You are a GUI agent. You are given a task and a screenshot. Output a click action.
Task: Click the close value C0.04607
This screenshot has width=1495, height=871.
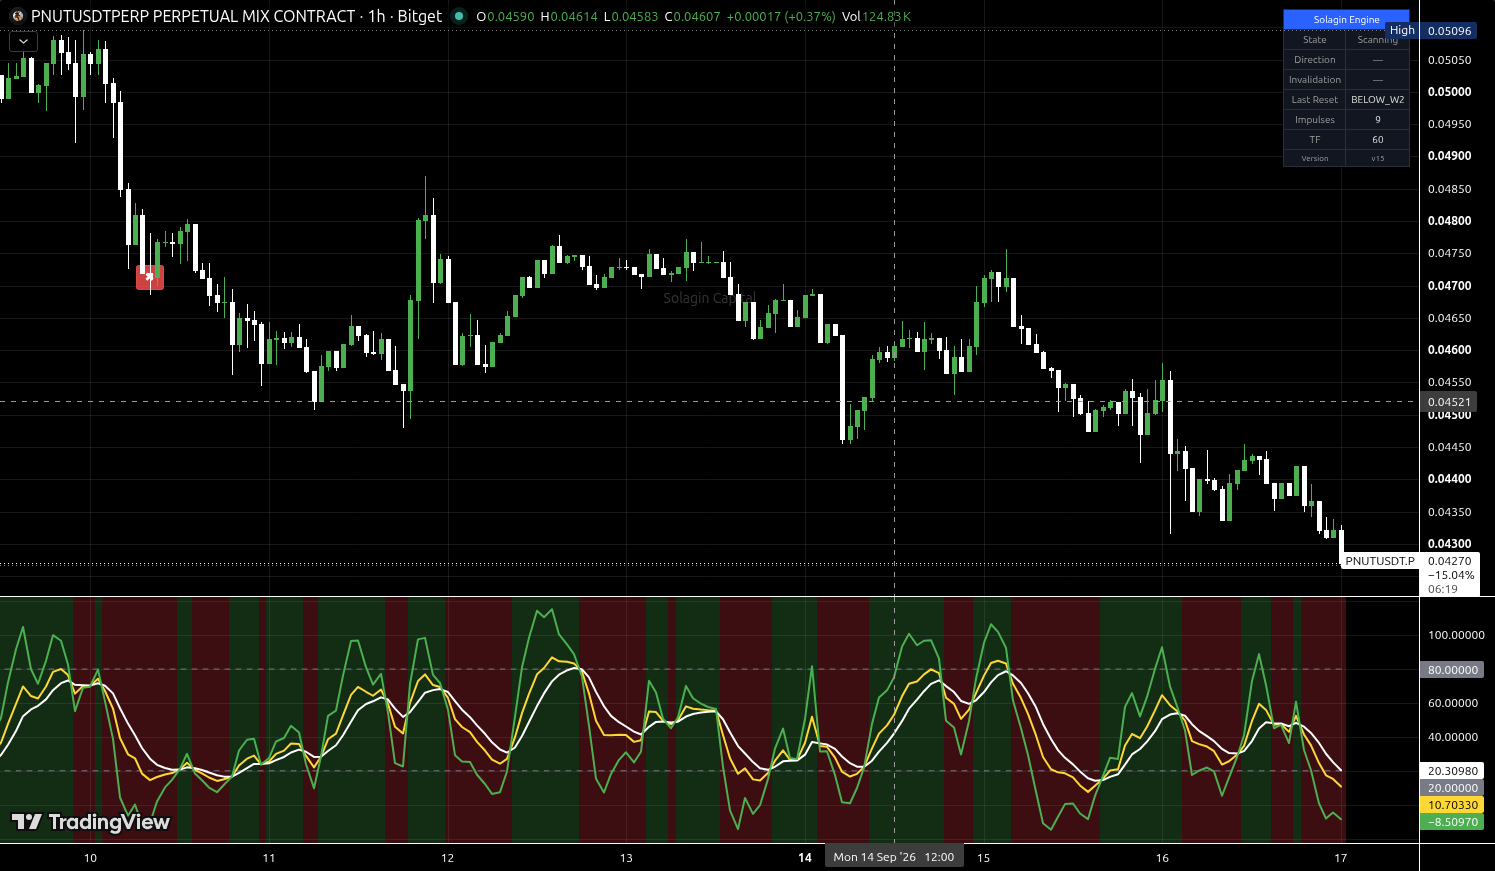click(x=692, y=17)
